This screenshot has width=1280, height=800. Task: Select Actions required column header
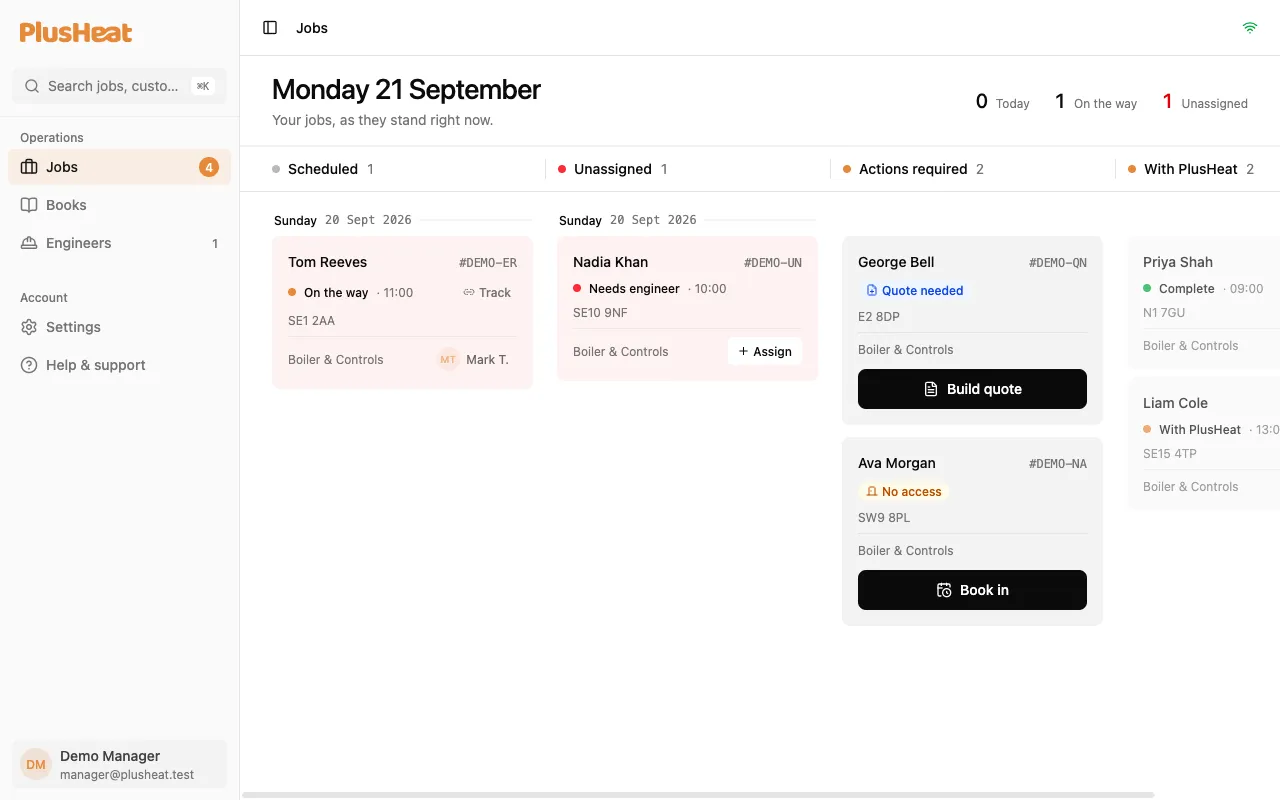(913, 169)
